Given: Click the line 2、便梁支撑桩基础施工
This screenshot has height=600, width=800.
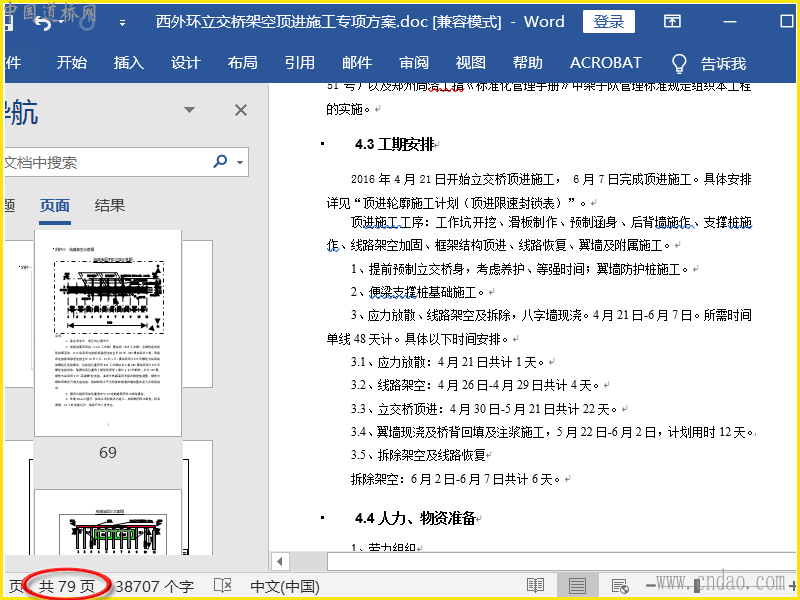Looking at the screenshot, I should click(x=417, y=292).
